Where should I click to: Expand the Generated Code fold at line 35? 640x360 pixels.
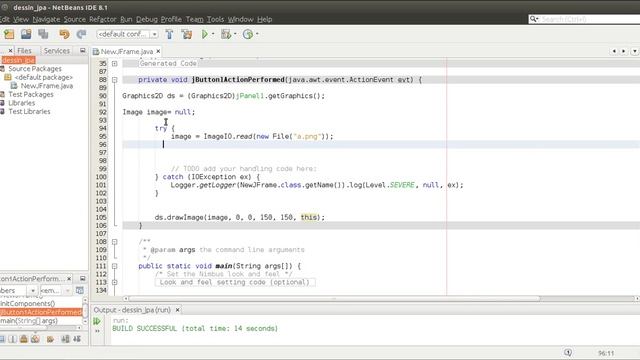115,64
